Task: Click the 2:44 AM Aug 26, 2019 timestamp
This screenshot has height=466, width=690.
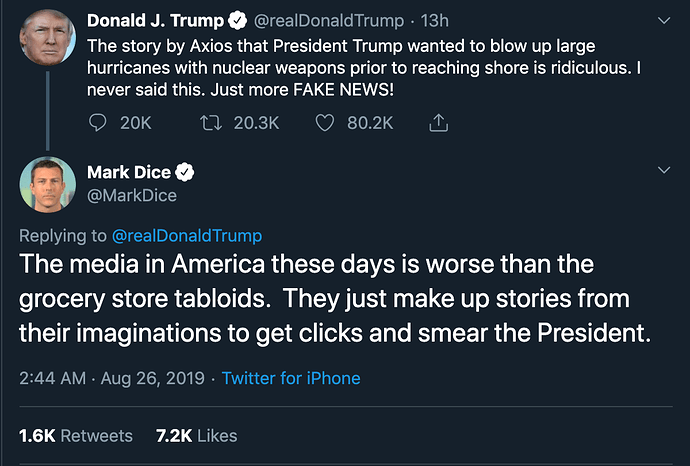Action: click(x=112, y=379)
